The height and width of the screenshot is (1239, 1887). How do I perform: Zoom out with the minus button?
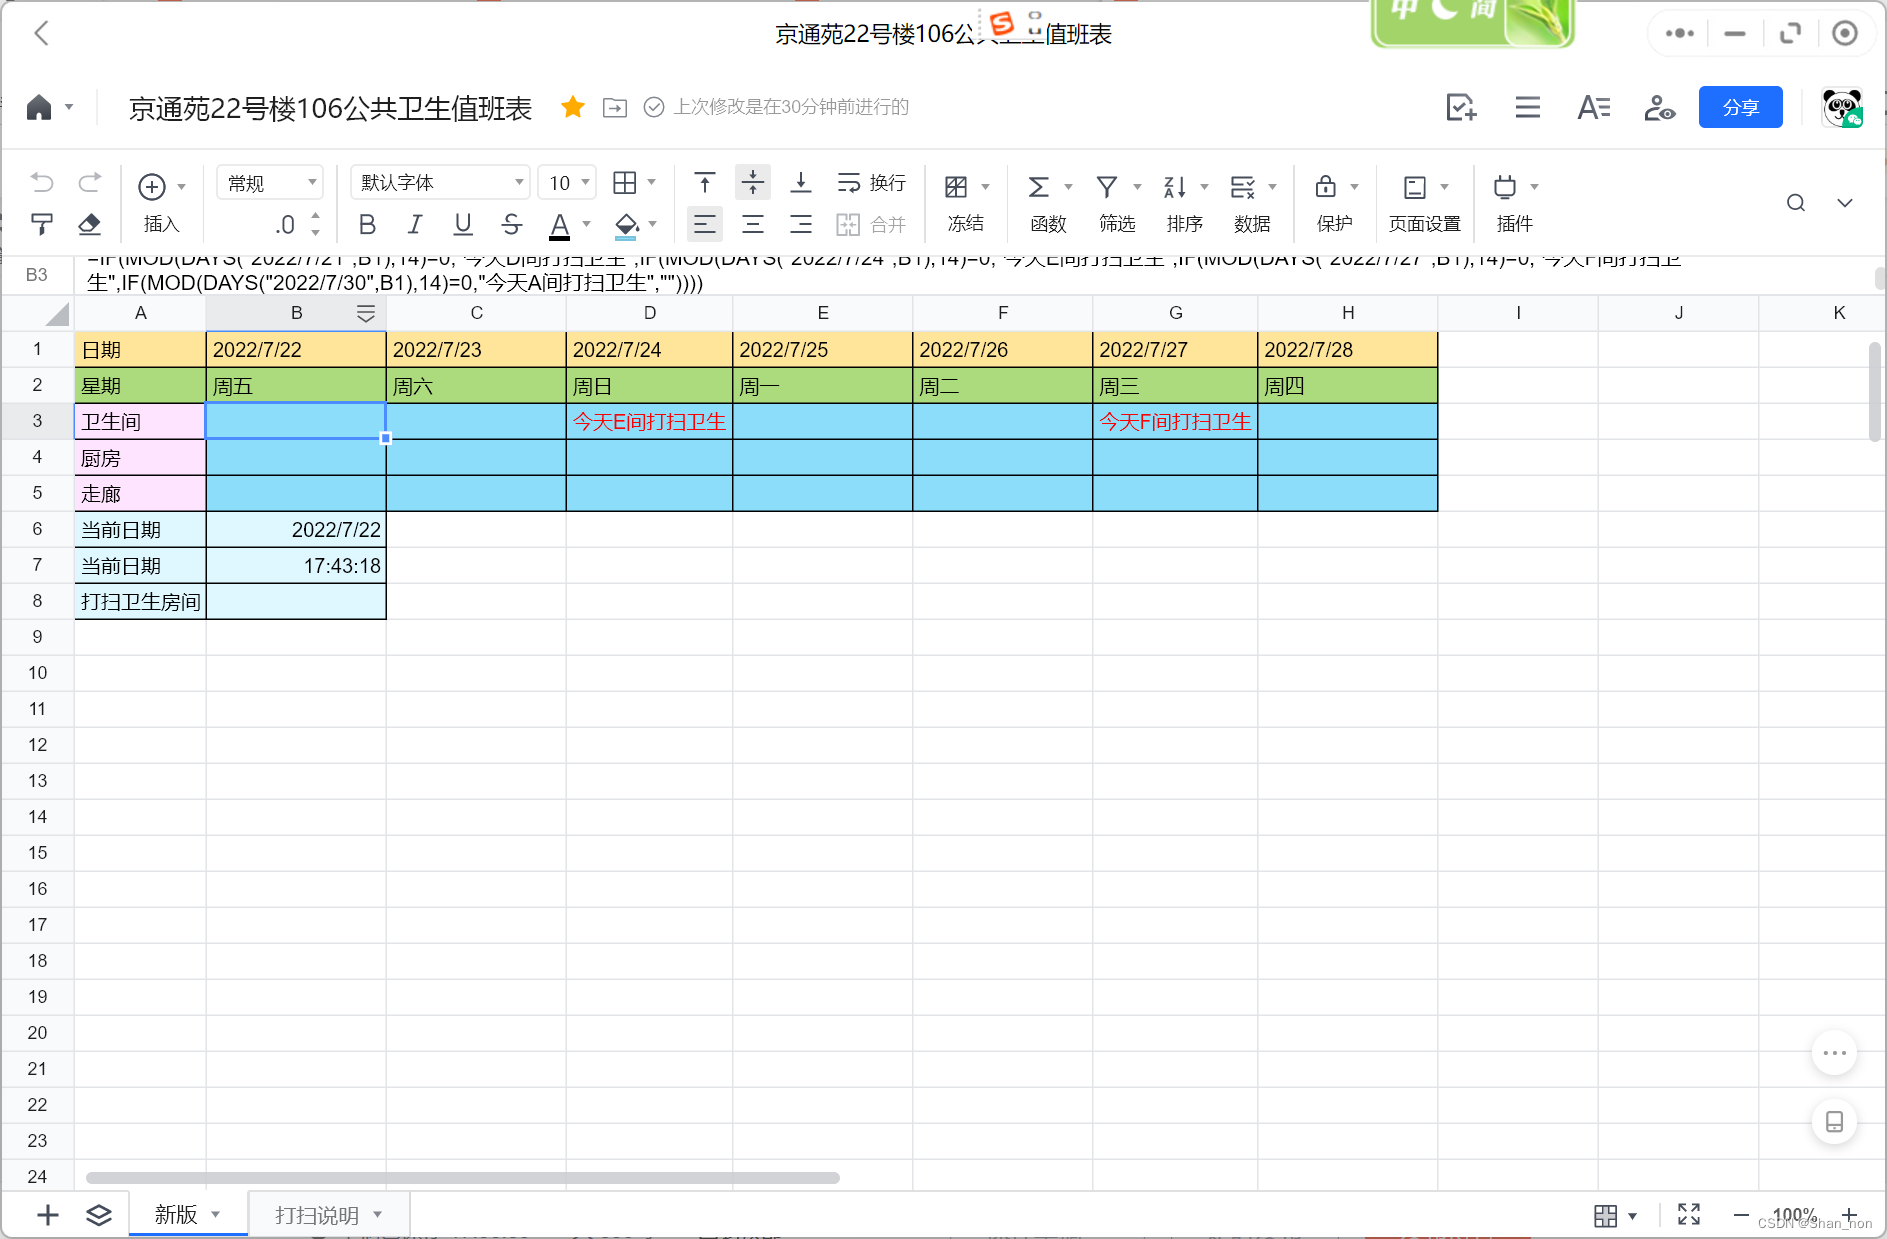[1741, 1214]
